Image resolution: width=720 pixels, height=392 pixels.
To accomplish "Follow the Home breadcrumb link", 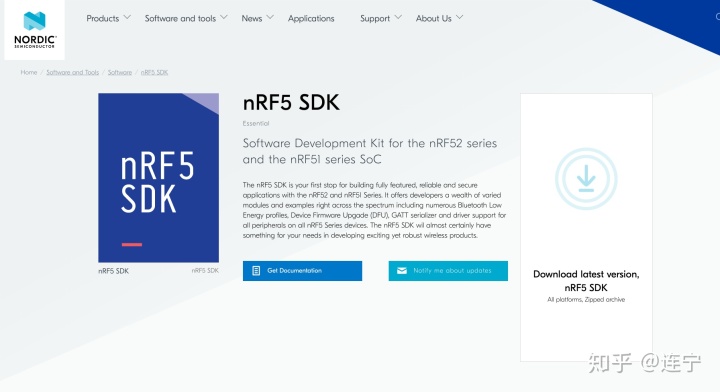I will [x=29, y=72].
